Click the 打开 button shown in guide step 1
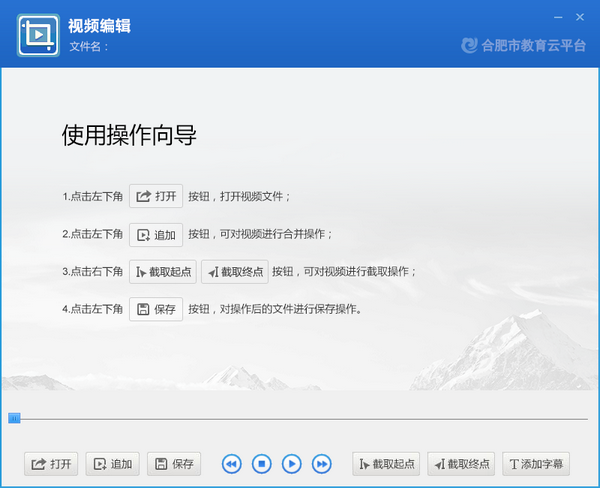This screenshot has height=488, width=600. (x=156, y=196)
